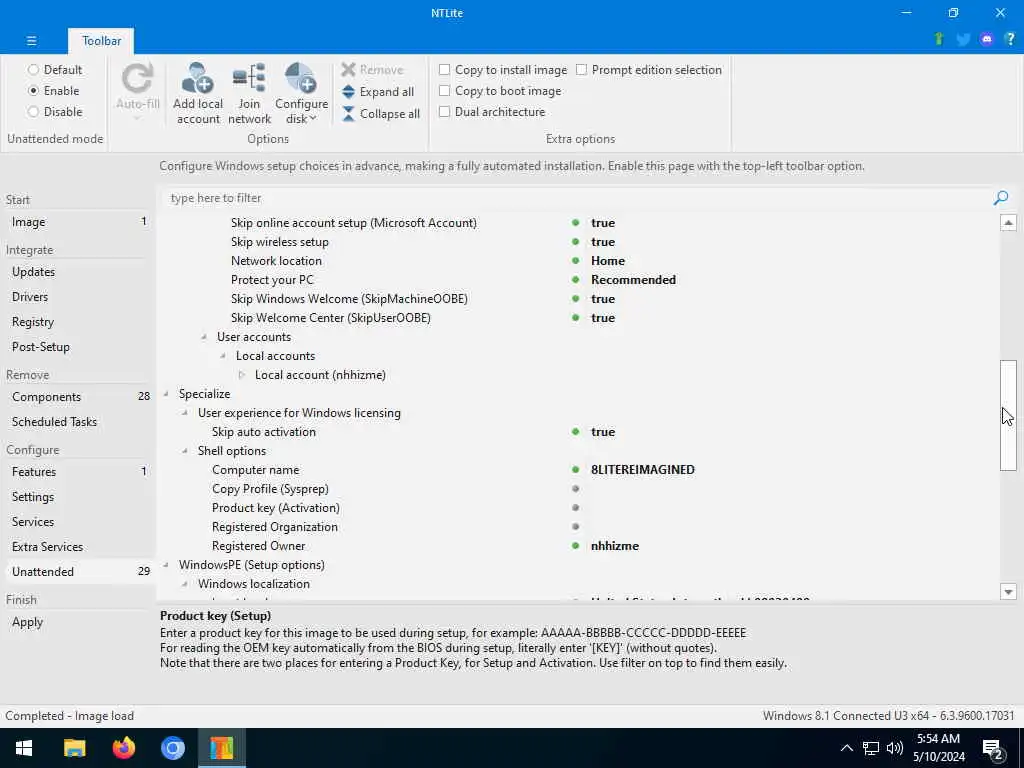Check Prompt edition selection
This screenshot has height=768, width=1024.
(x=581, y=70)
